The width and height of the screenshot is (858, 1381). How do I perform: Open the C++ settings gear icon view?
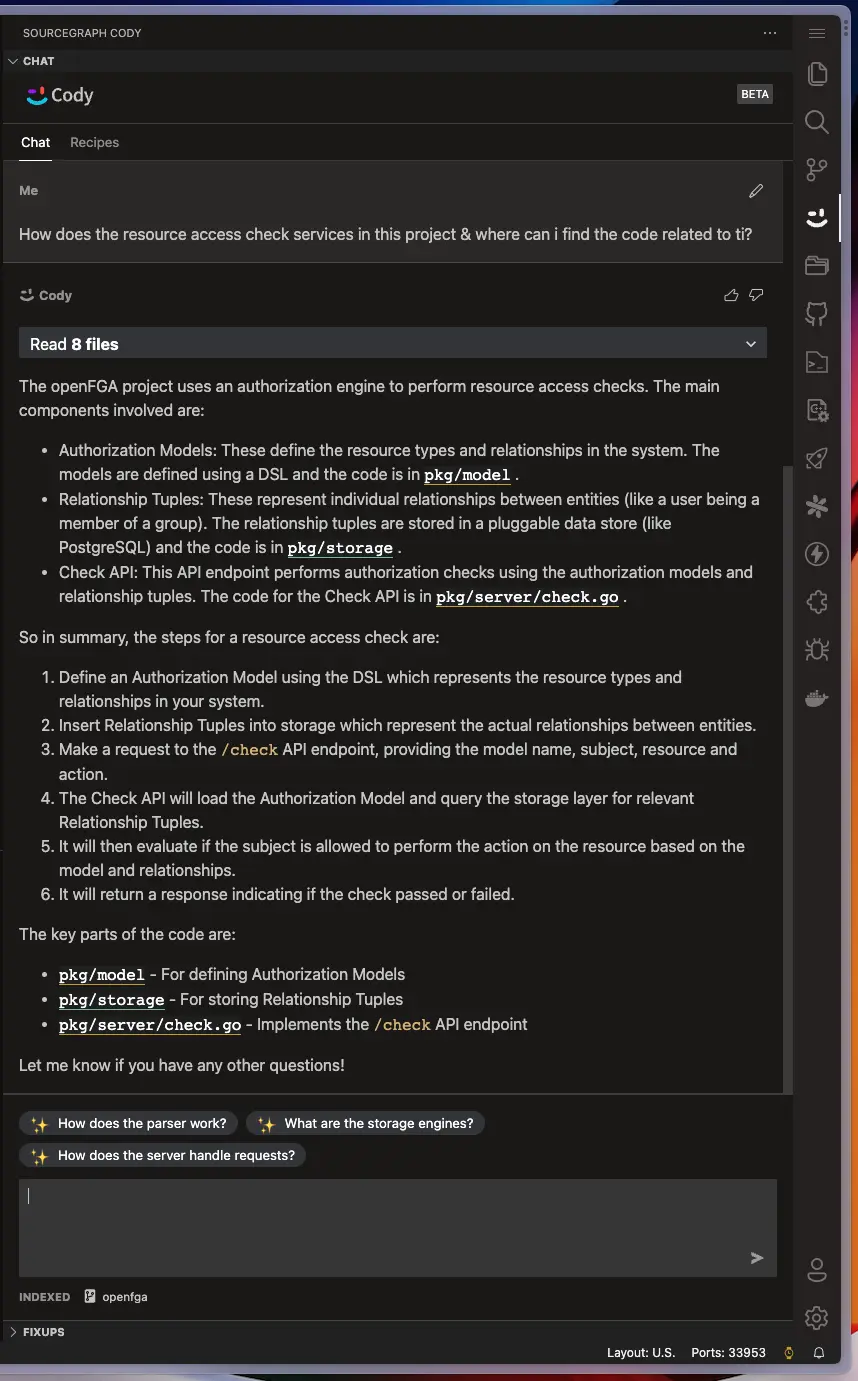(817, 409)
